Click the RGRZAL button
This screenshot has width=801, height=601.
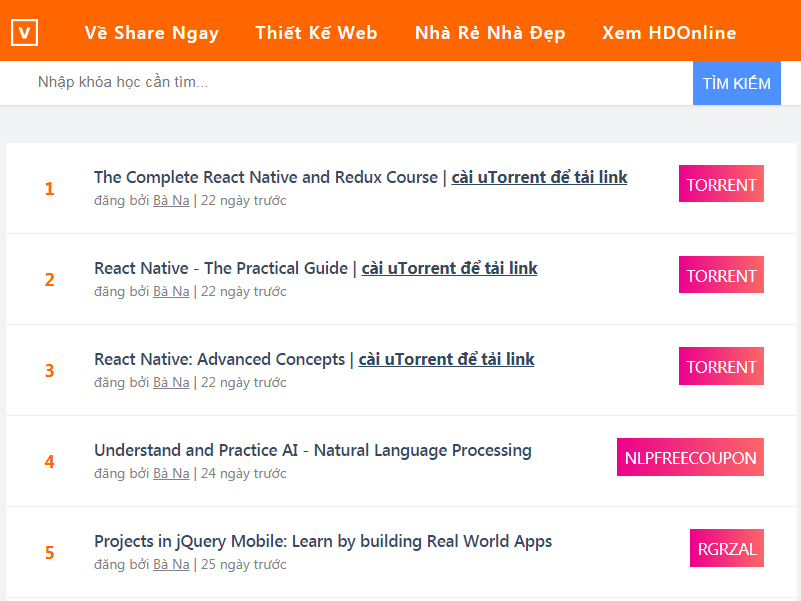coord(726,548)
